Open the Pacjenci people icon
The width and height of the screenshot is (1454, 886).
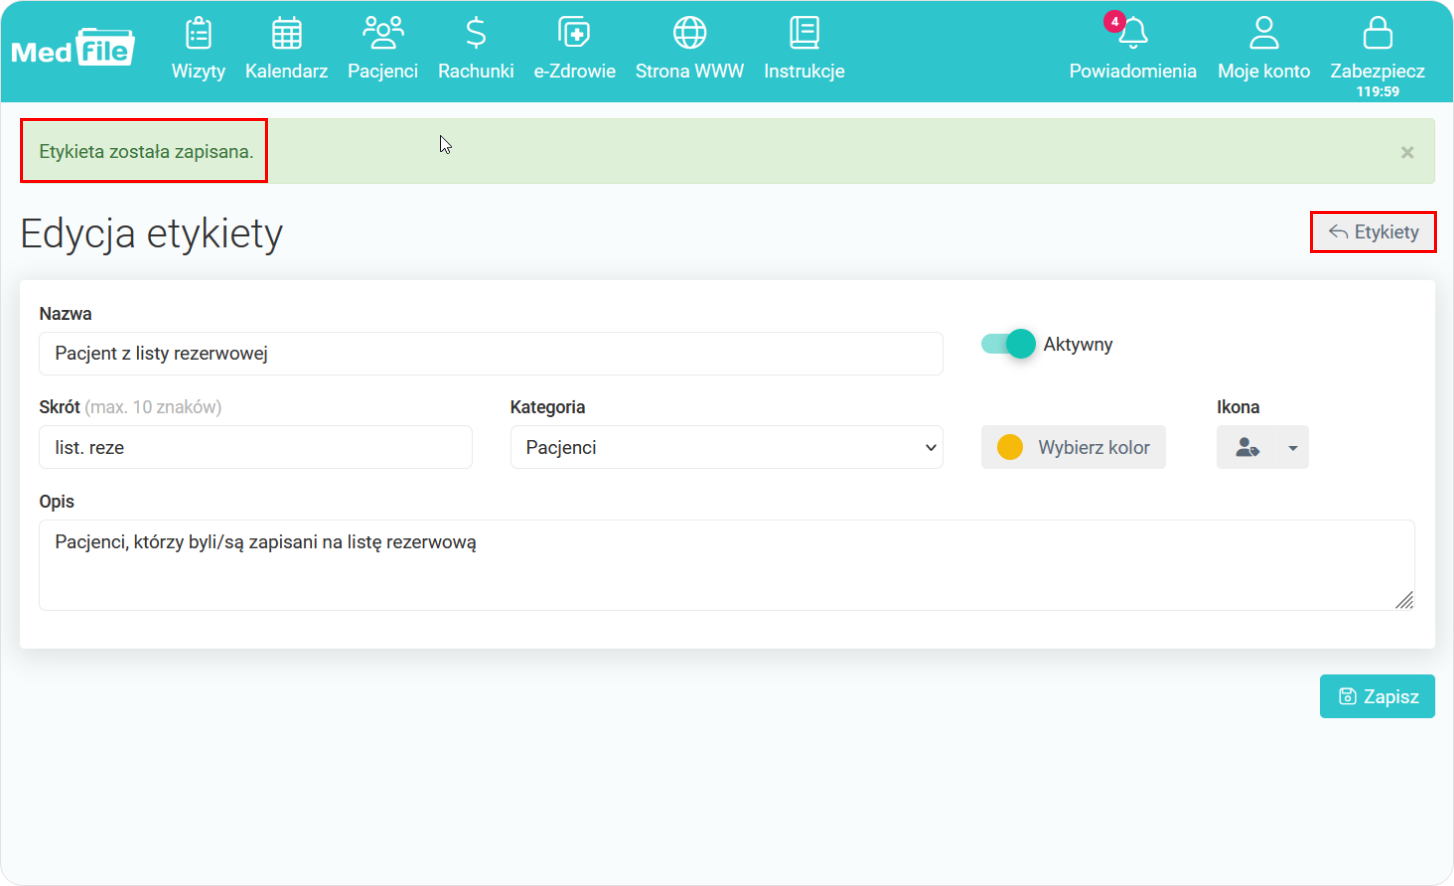tap(383, 33)
